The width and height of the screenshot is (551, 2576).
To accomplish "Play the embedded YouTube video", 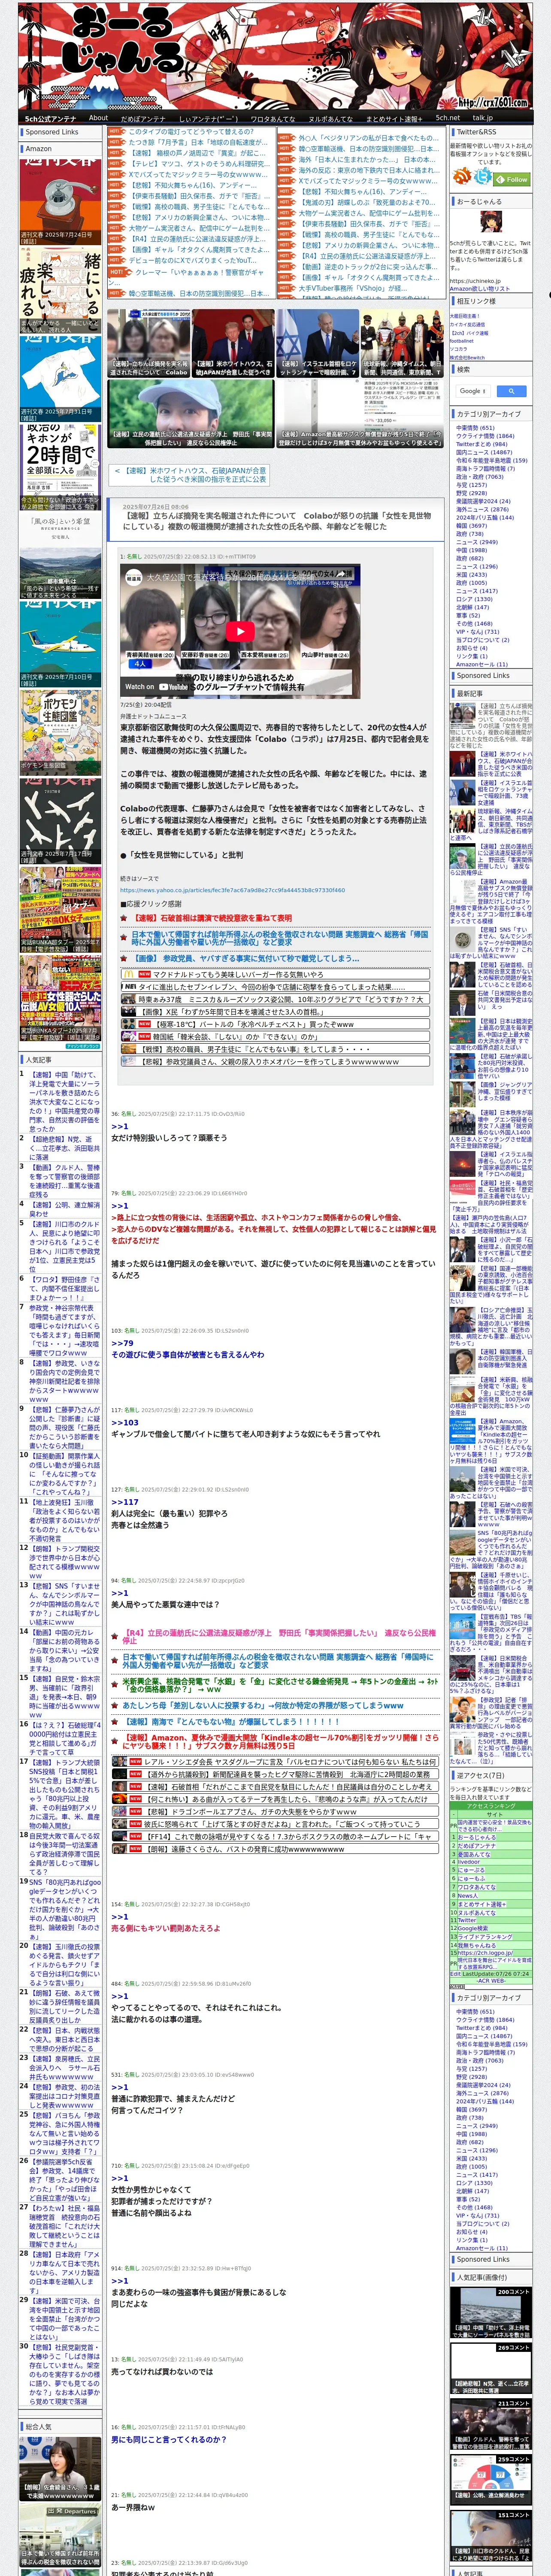I will pos(240,631).
